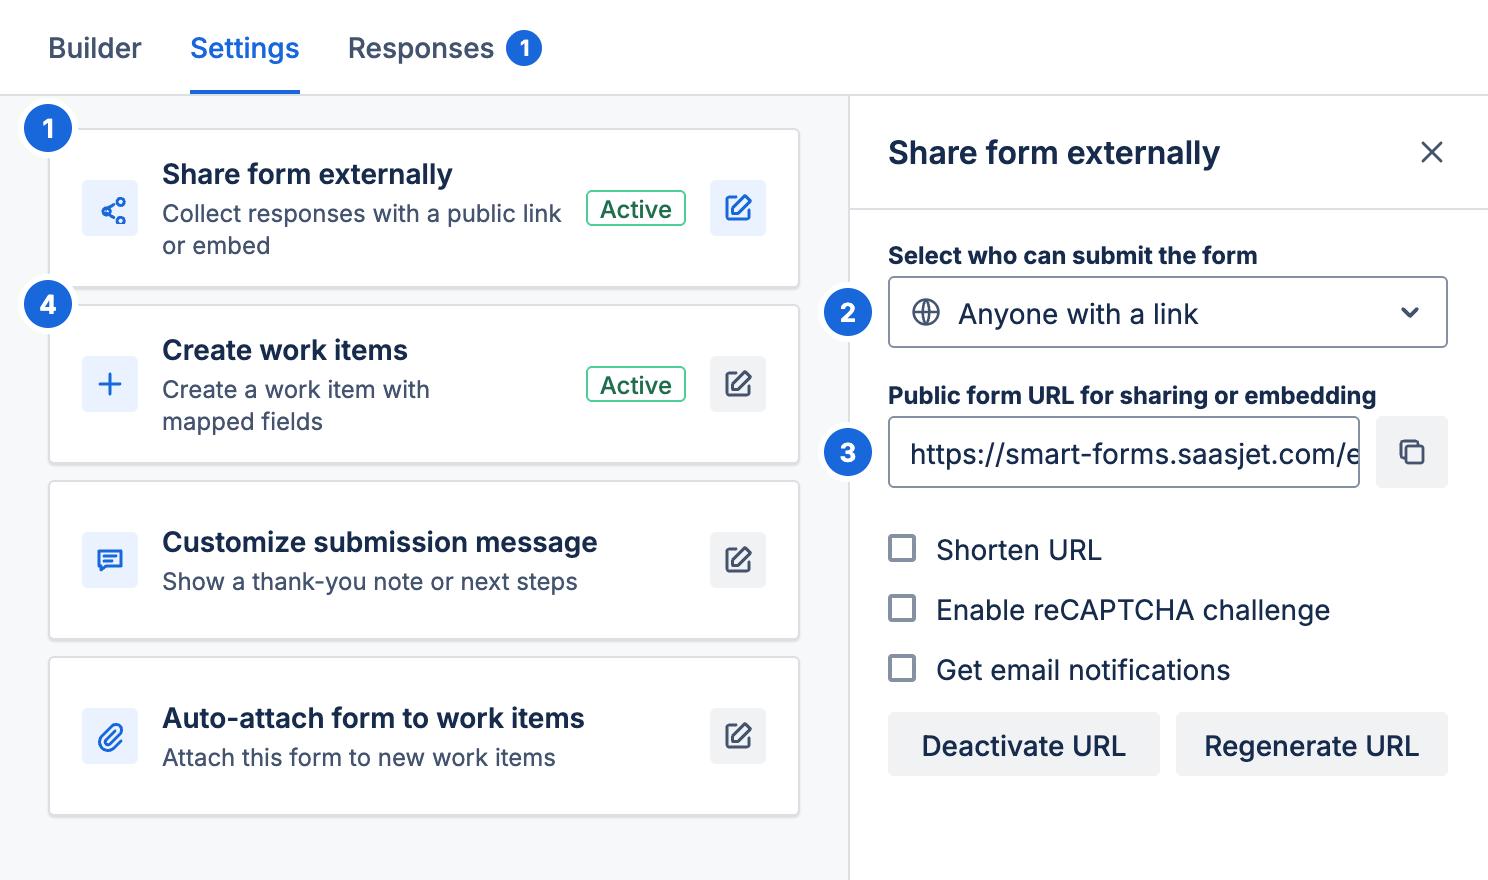Click the share icon on Share form externally
Viewport: 1488px width, 880px height.
[110, 208]
